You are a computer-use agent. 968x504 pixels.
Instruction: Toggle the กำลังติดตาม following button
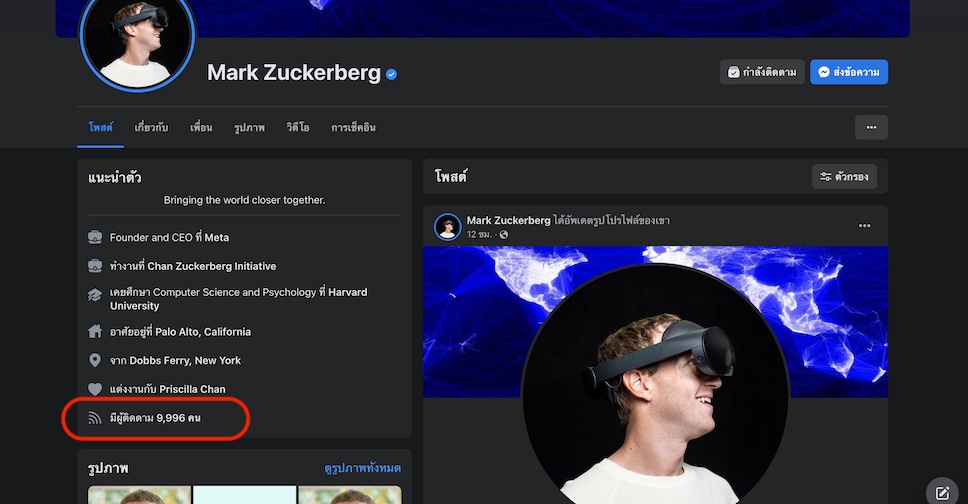(x=762, y=72)
